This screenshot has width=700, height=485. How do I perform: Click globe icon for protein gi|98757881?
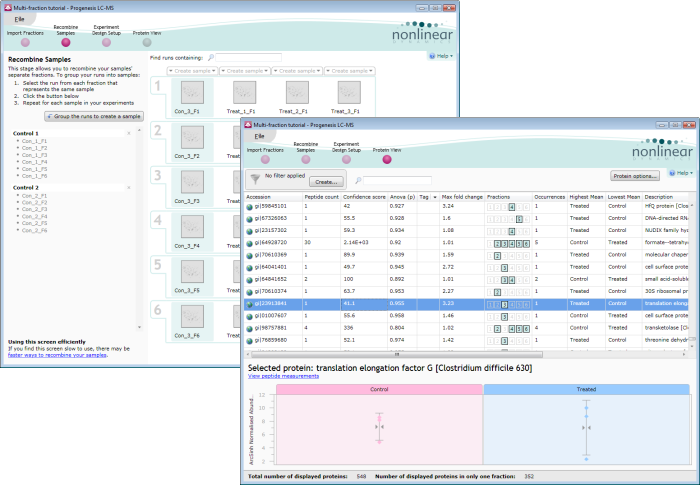pyautogui.click(x=250, y=328)
